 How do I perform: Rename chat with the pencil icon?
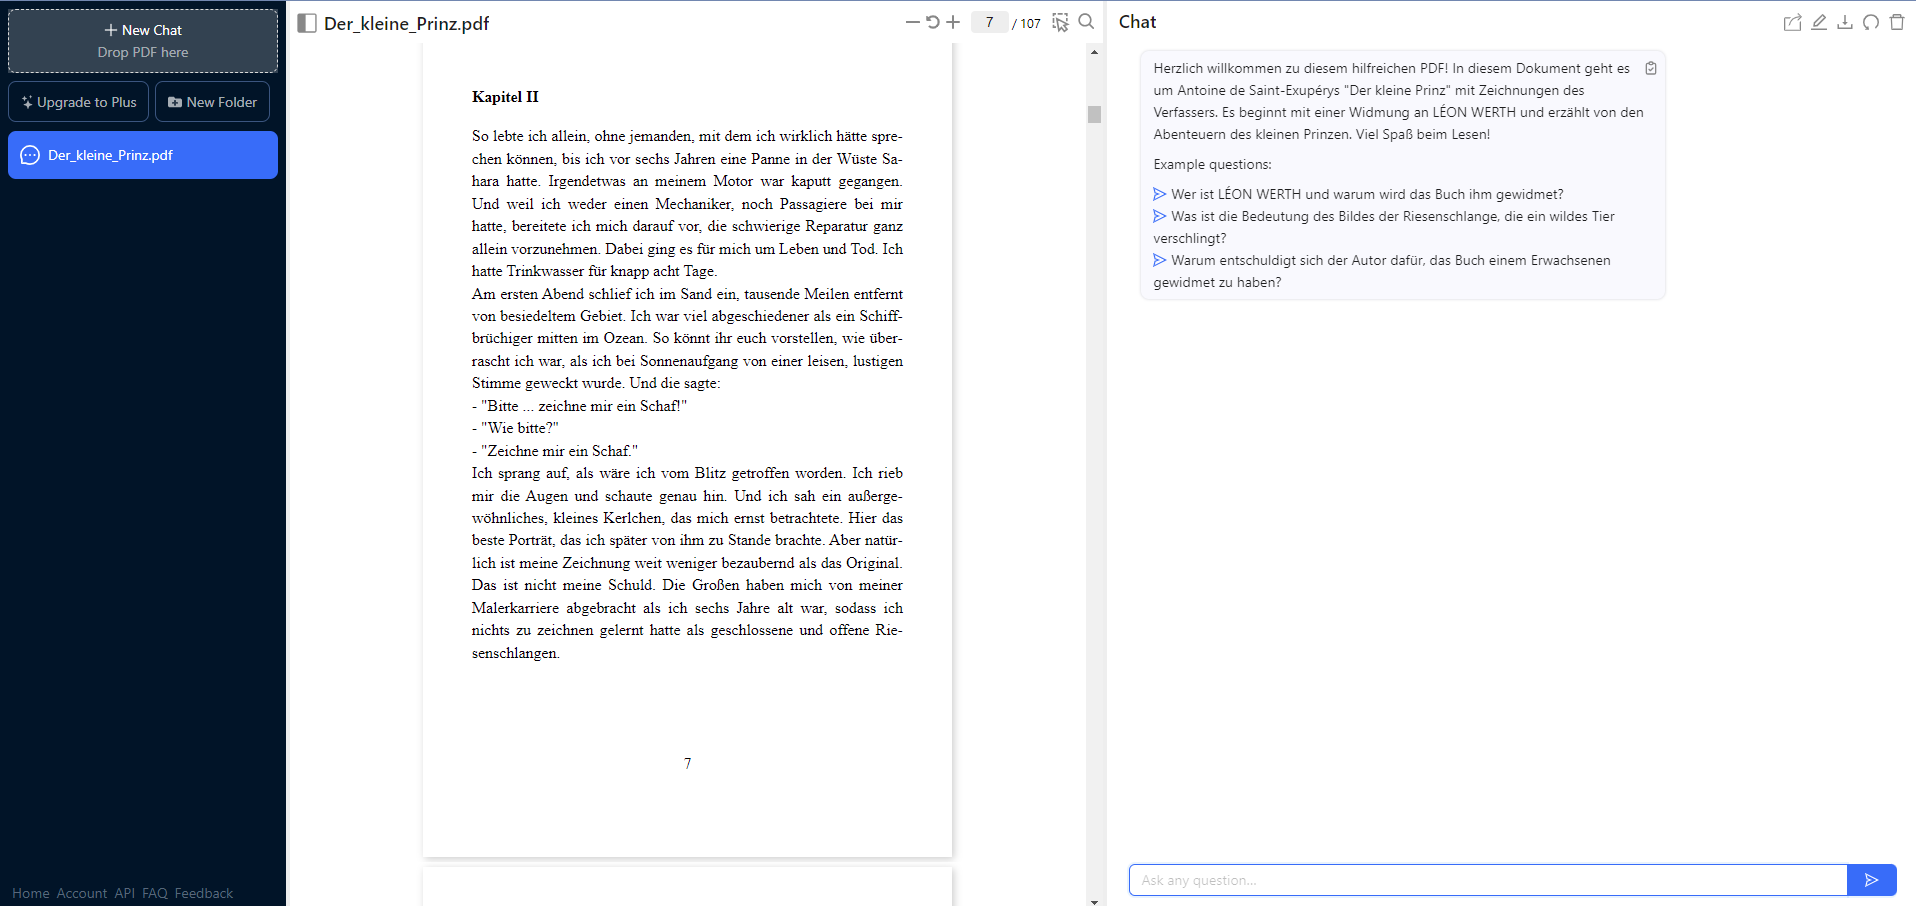tap(1819, 22)
